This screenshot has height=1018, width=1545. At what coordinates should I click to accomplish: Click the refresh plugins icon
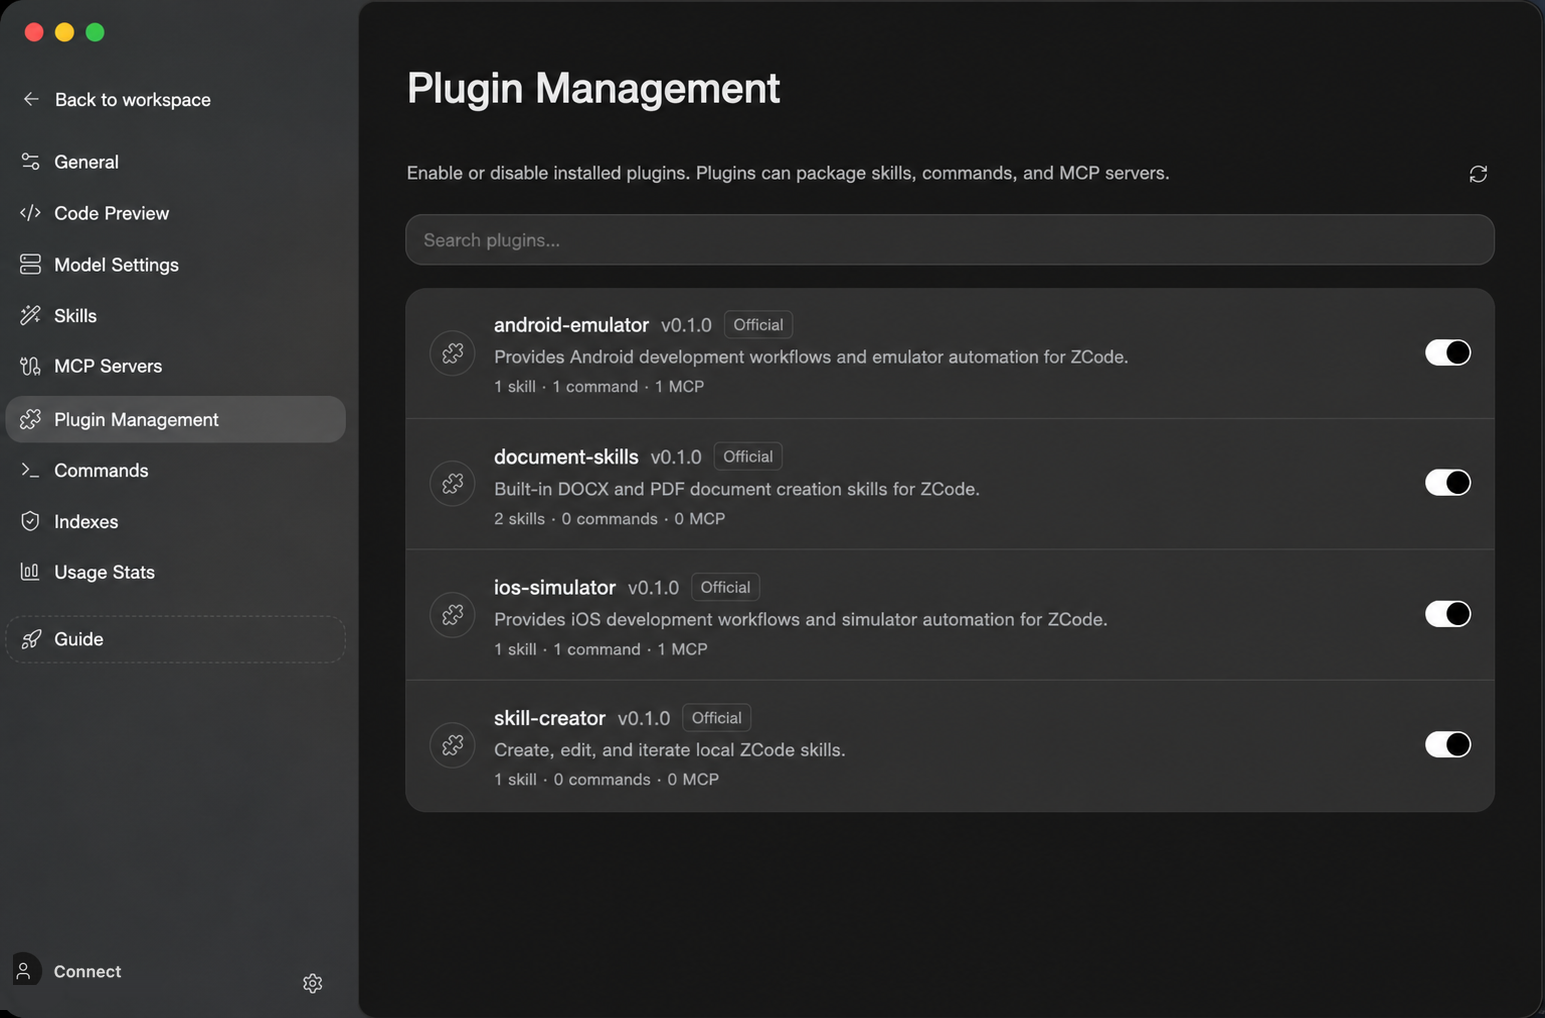tap(1478, 174)
